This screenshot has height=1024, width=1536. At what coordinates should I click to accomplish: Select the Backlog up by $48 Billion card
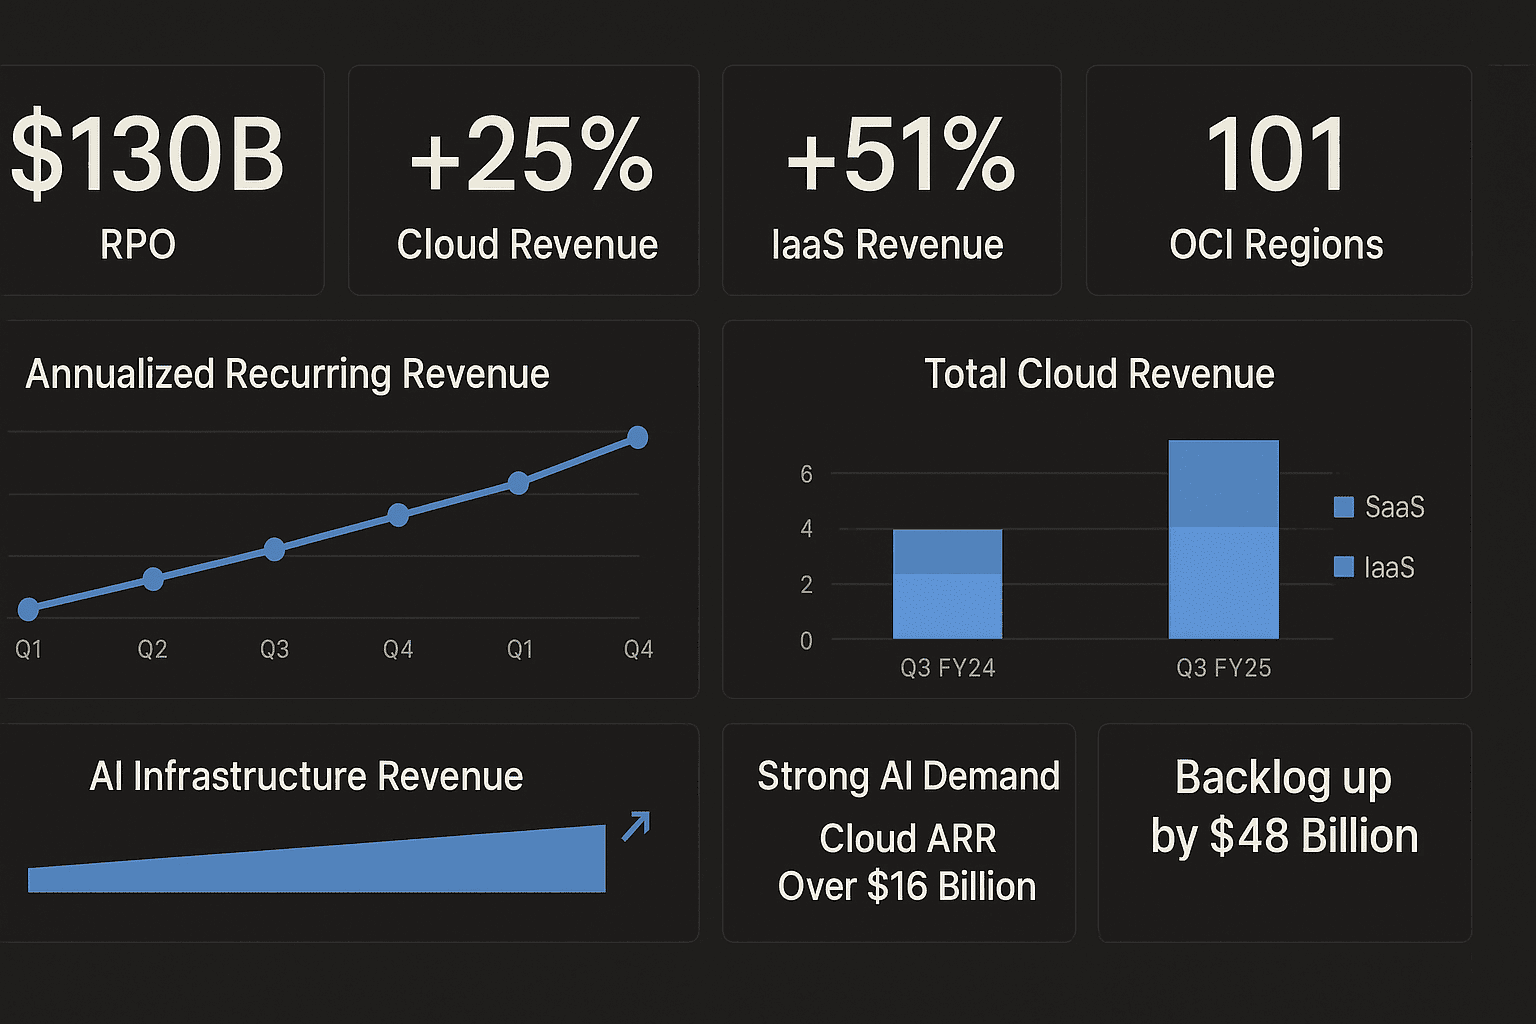(x=1284, y=832)
